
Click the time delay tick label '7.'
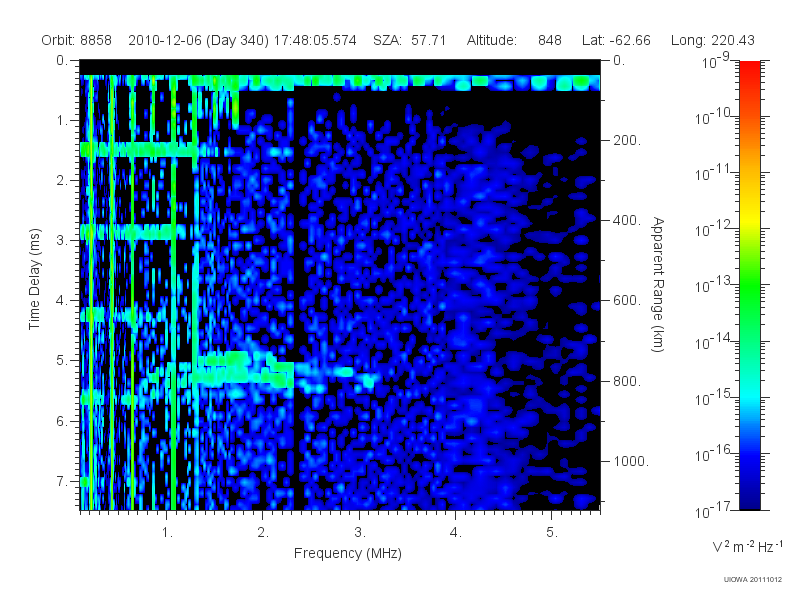click(62, 481)
